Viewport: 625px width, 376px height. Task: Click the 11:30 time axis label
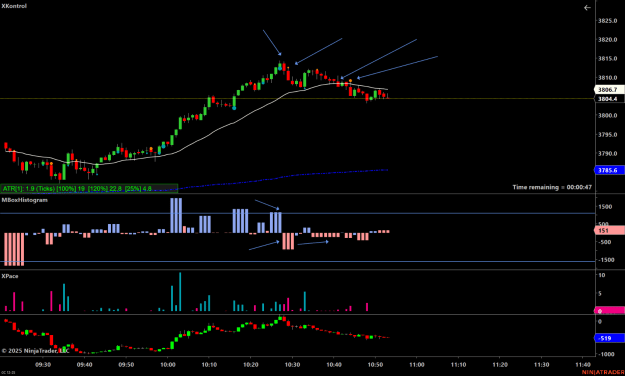pos(541,365)
